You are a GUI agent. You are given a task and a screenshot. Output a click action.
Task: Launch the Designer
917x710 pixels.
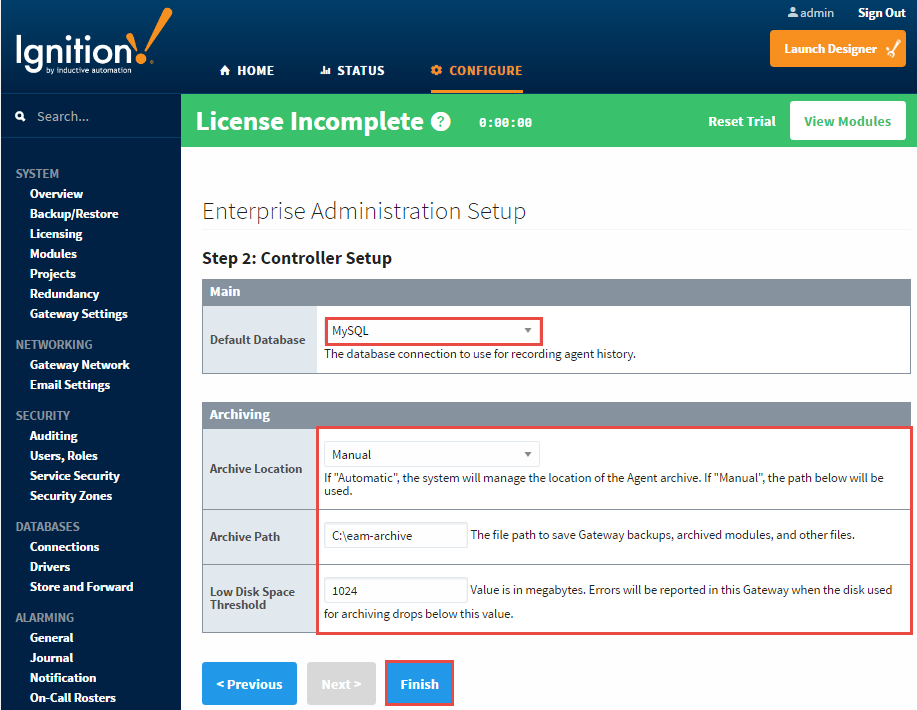tap(837, 49)
